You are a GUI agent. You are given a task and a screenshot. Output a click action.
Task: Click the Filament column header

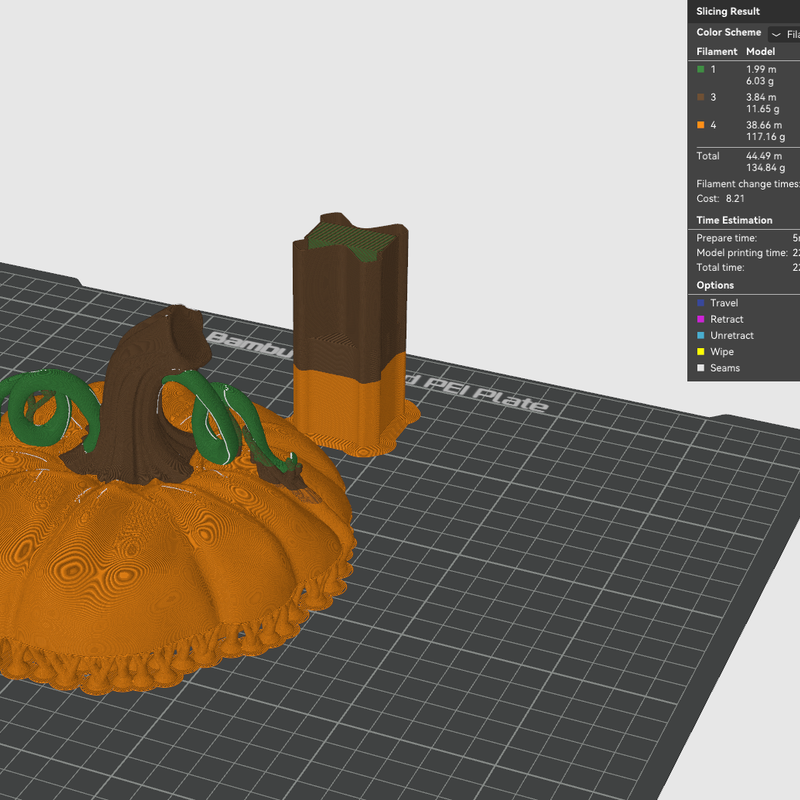click(717, 52)
